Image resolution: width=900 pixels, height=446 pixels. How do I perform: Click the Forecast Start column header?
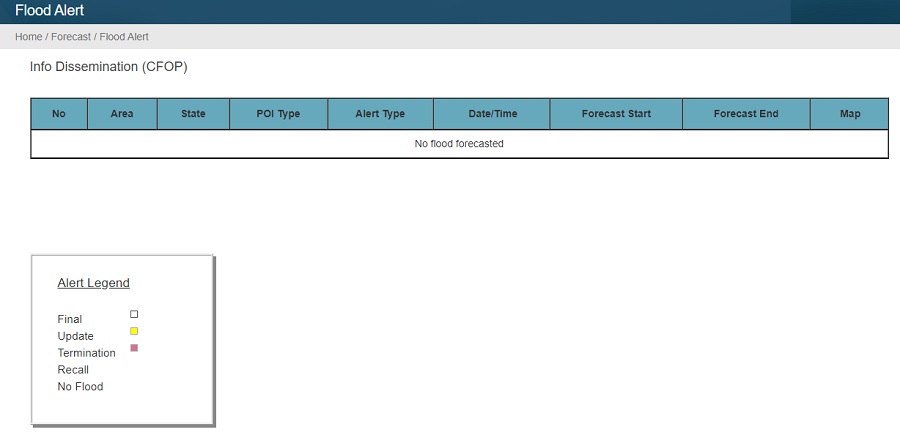pos(616,114)
